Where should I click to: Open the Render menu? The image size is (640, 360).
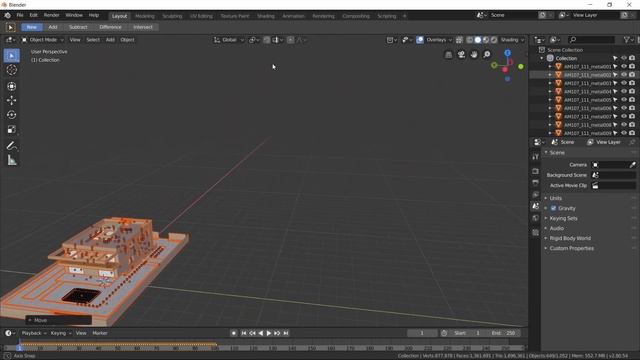coord(51,15)
